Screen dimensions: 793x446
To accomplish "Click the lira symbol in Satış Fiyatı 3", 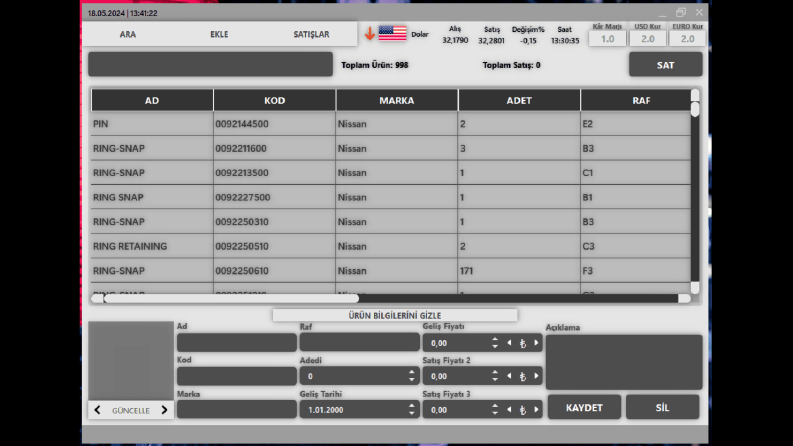I will (522, 410).
